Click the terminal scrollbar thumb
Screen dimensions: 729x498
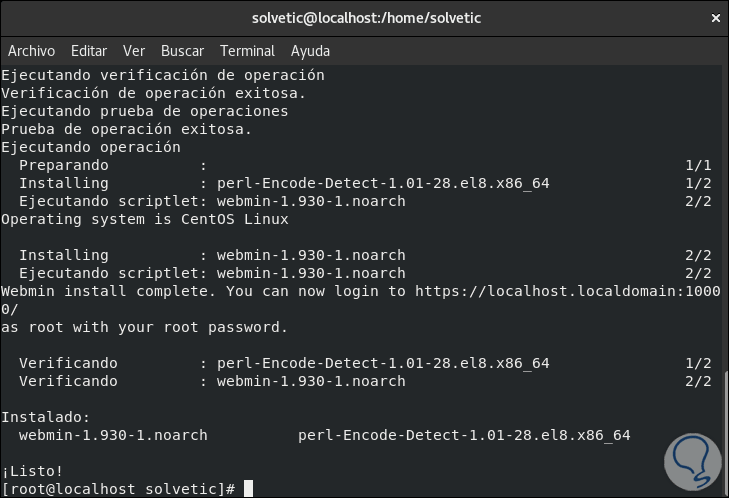click(x=724, y=428)
